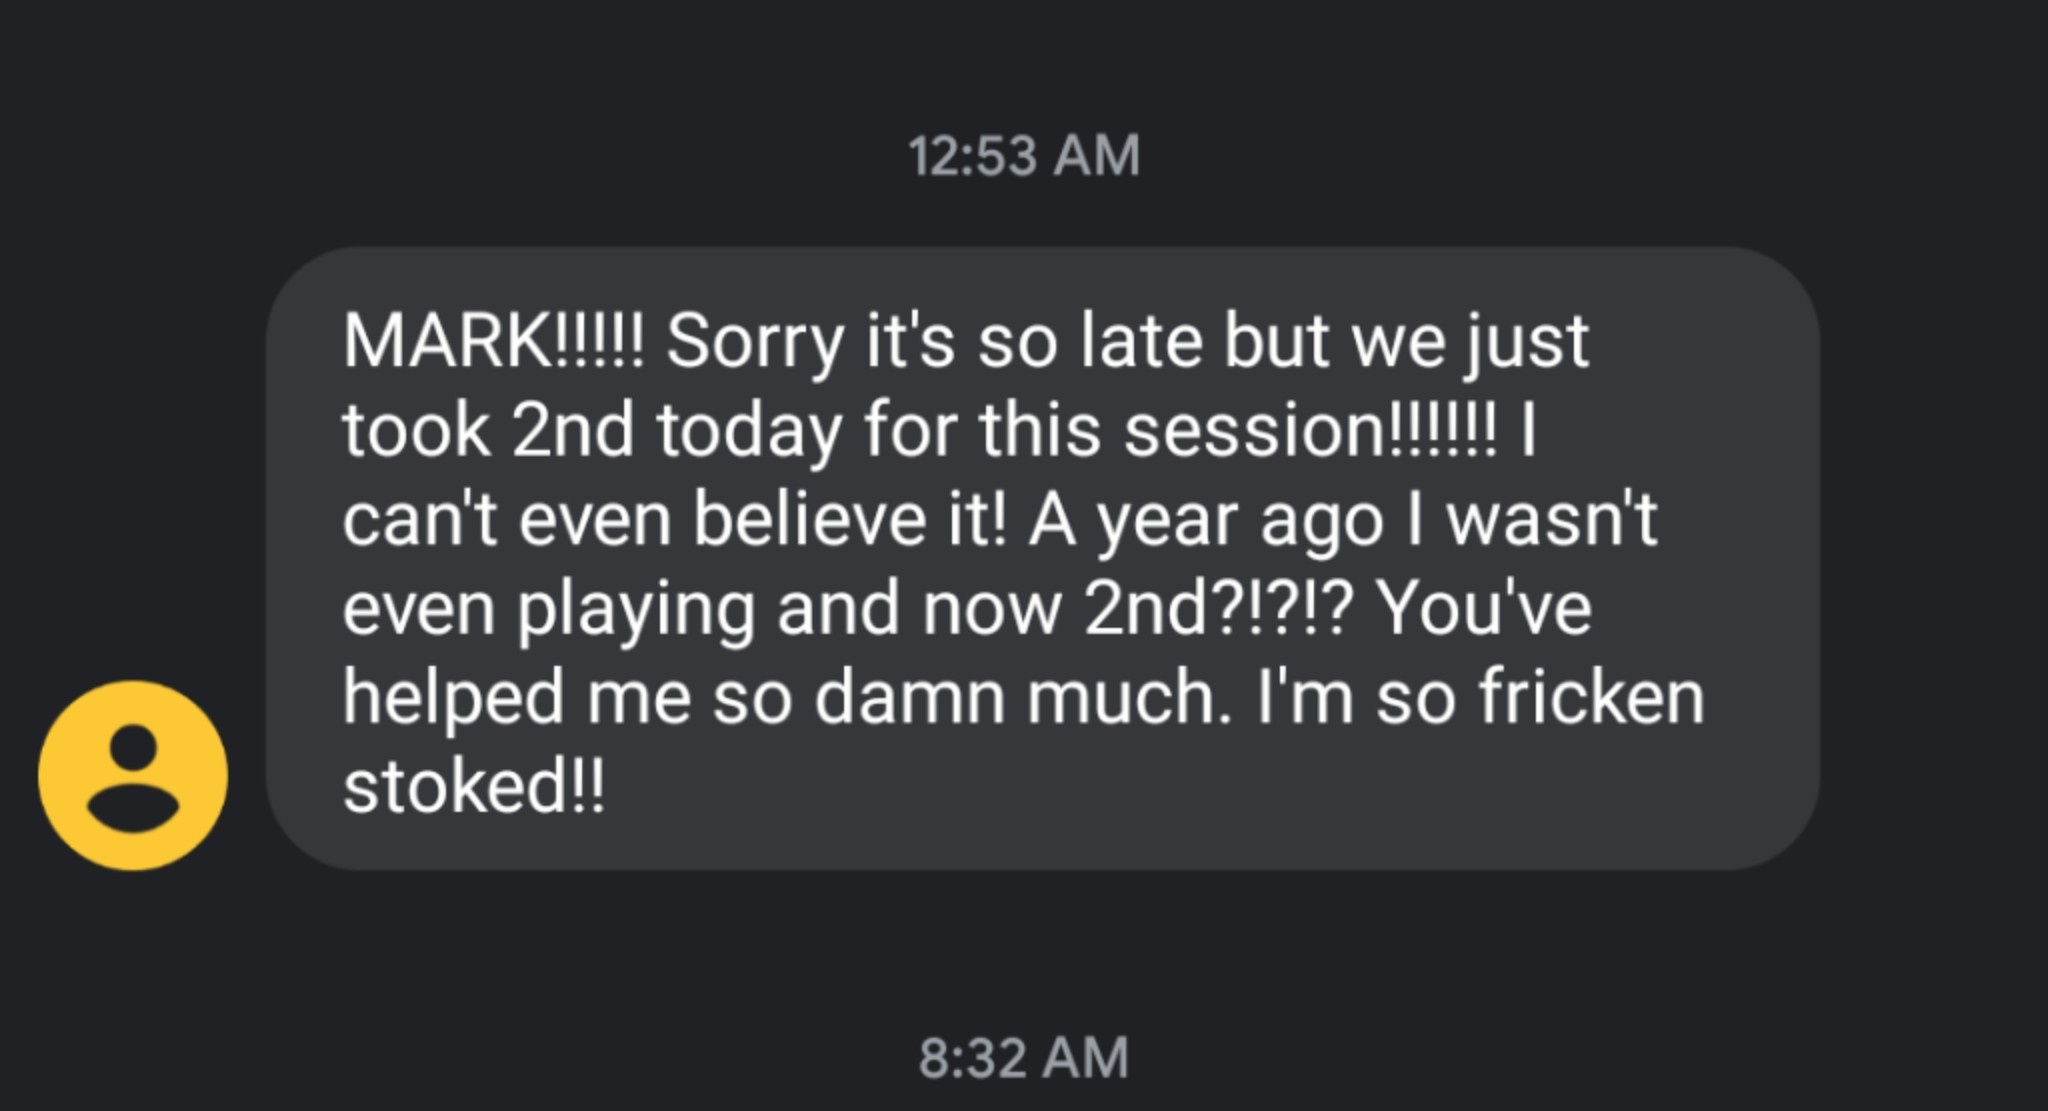Click the 8:32 AM timestamp
This screenshot has width=2048, height=1111.
(x=1024, y=1058)
